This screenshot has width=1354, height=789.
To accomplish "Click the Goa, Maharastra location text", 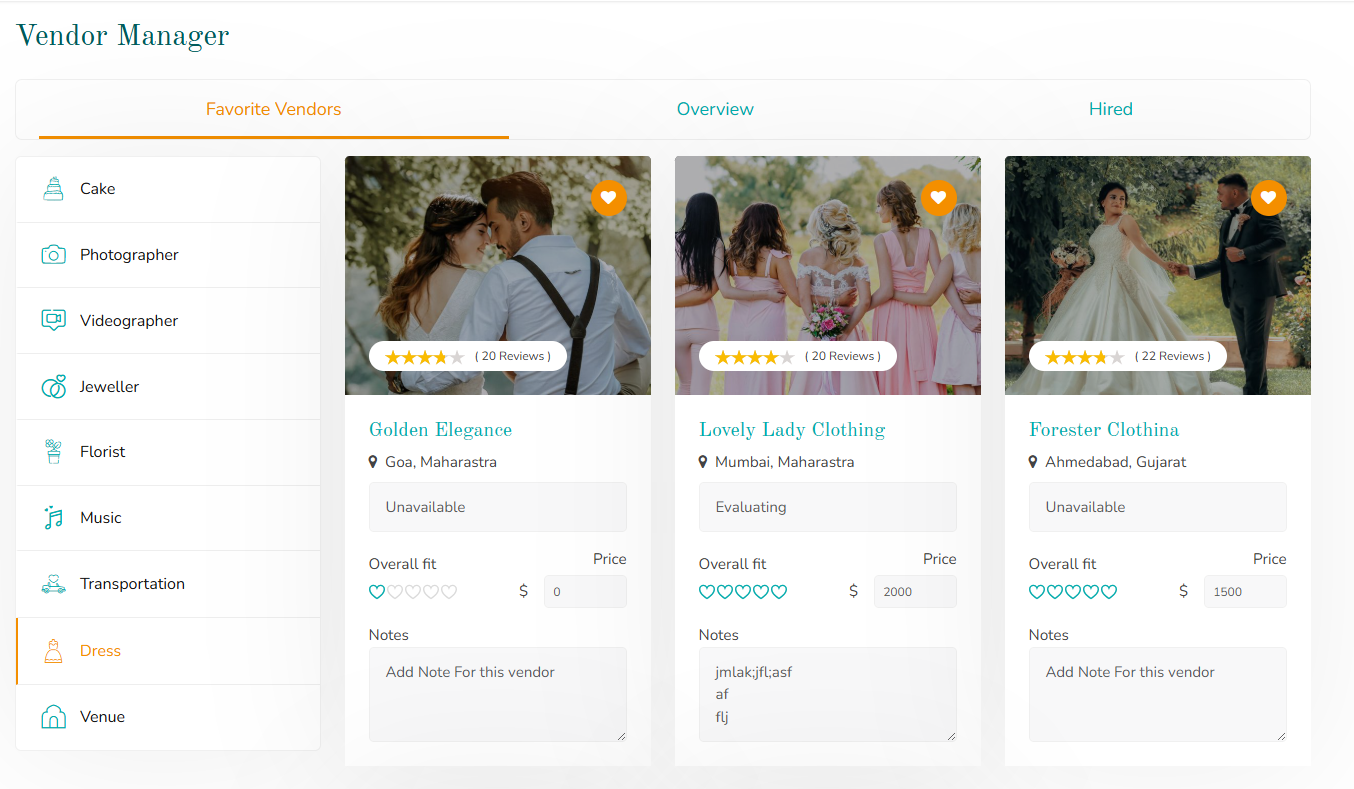I will point(441,462).
